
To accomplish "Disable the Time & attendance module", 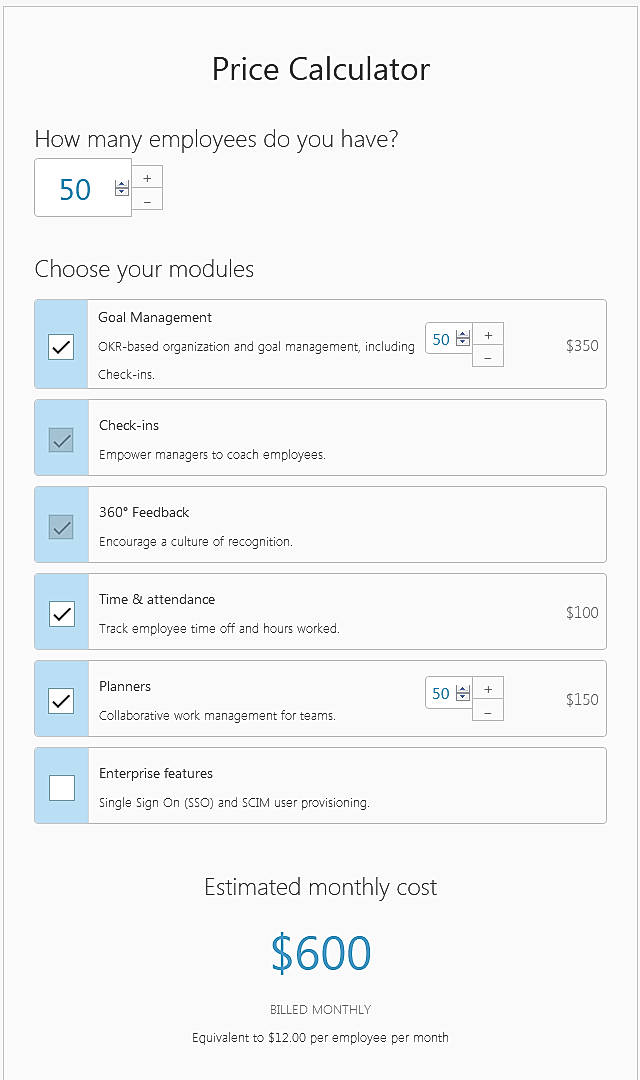I will pyautogui.click(x=60, y=612).
